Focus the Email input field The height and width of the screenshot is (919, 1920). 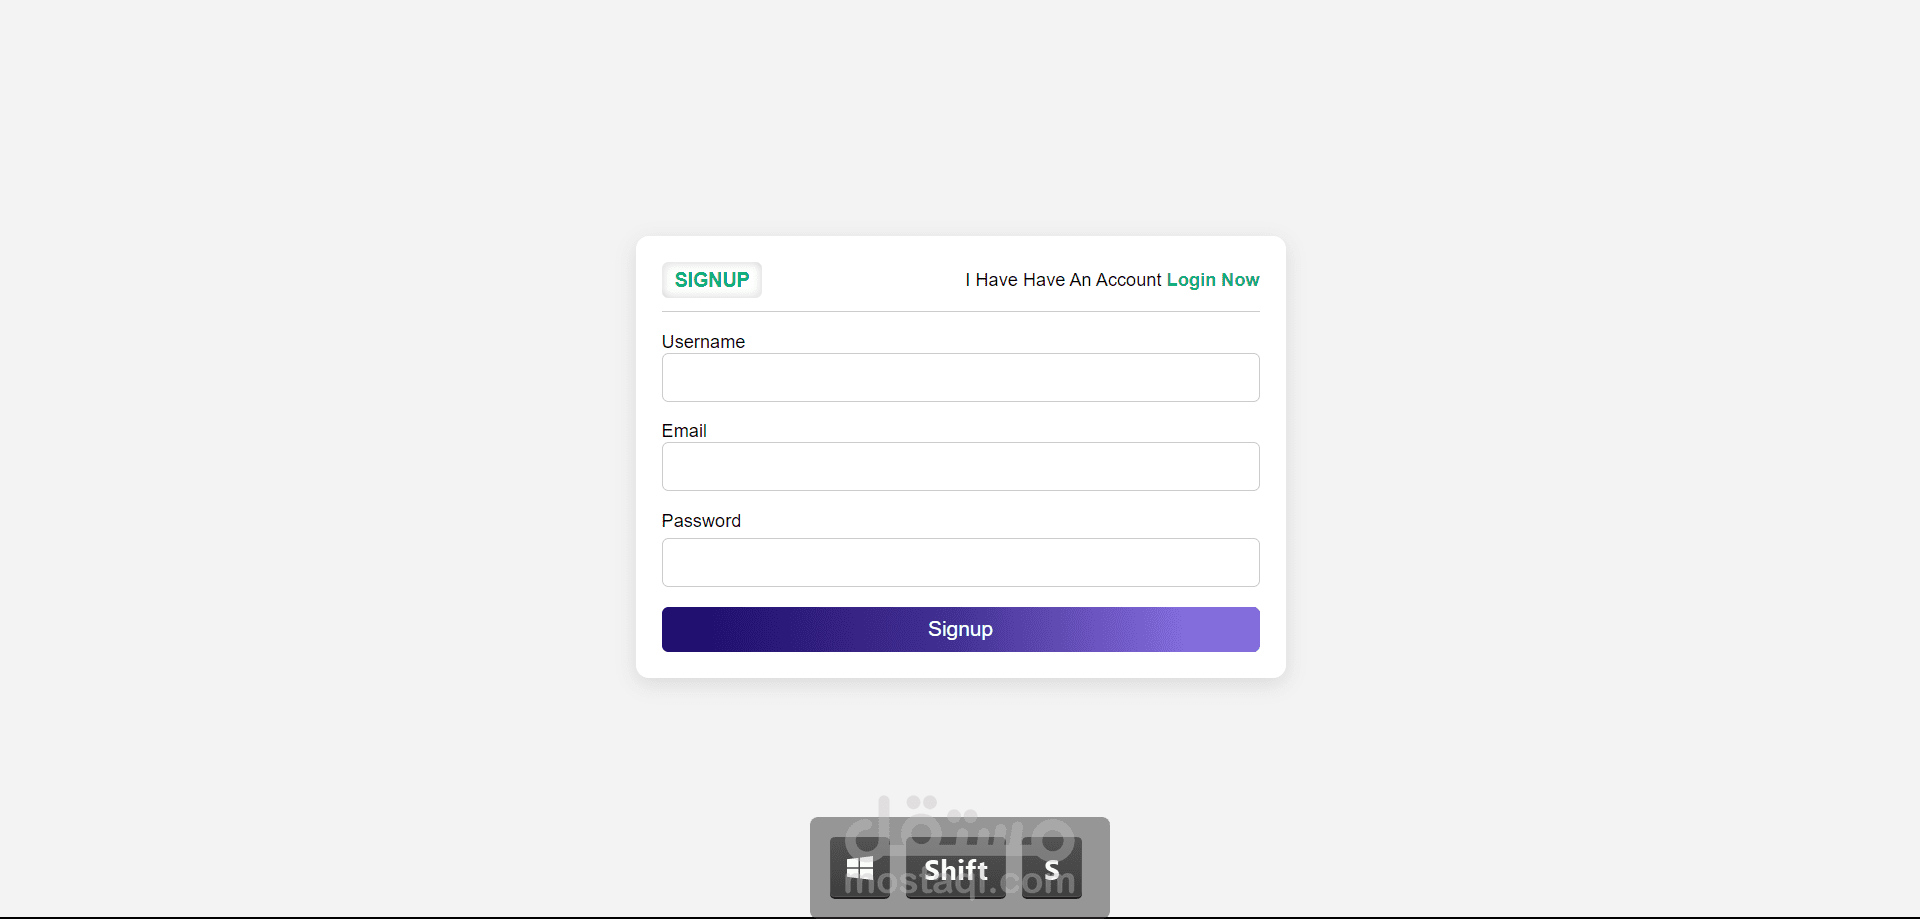[x=960, y=467]
